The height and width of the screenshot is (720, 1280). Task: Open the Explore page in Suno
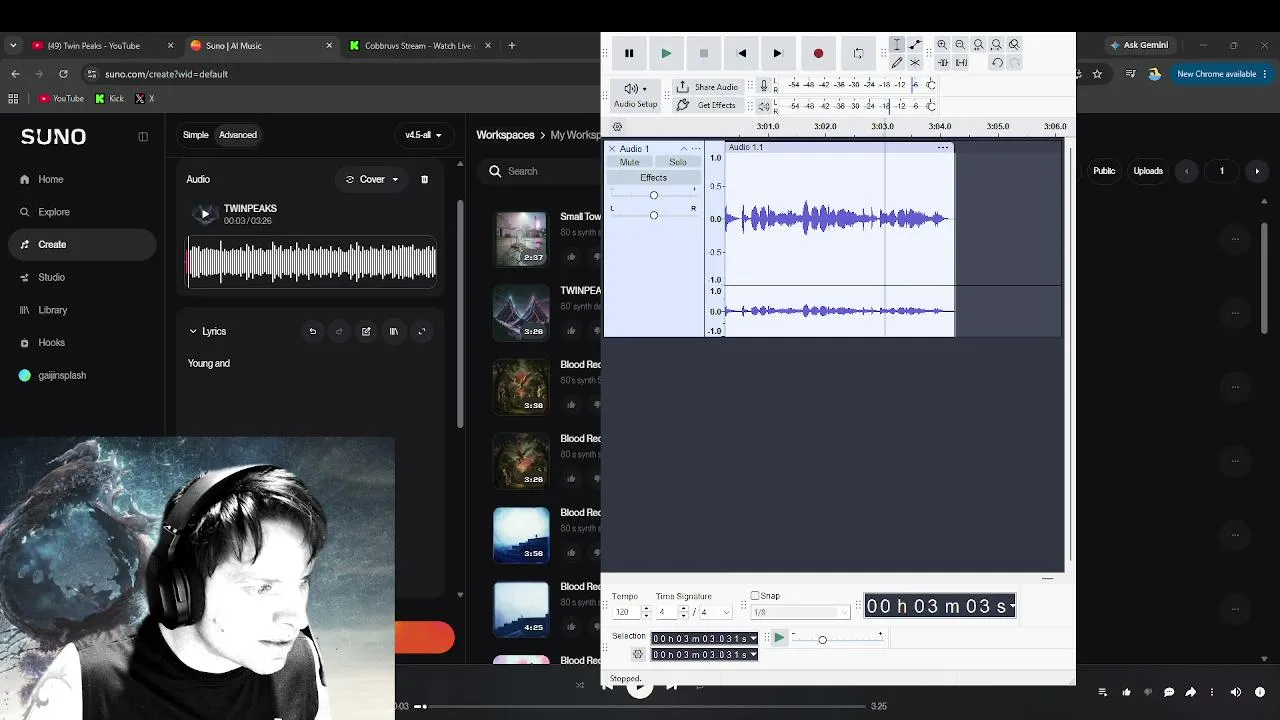54,212
